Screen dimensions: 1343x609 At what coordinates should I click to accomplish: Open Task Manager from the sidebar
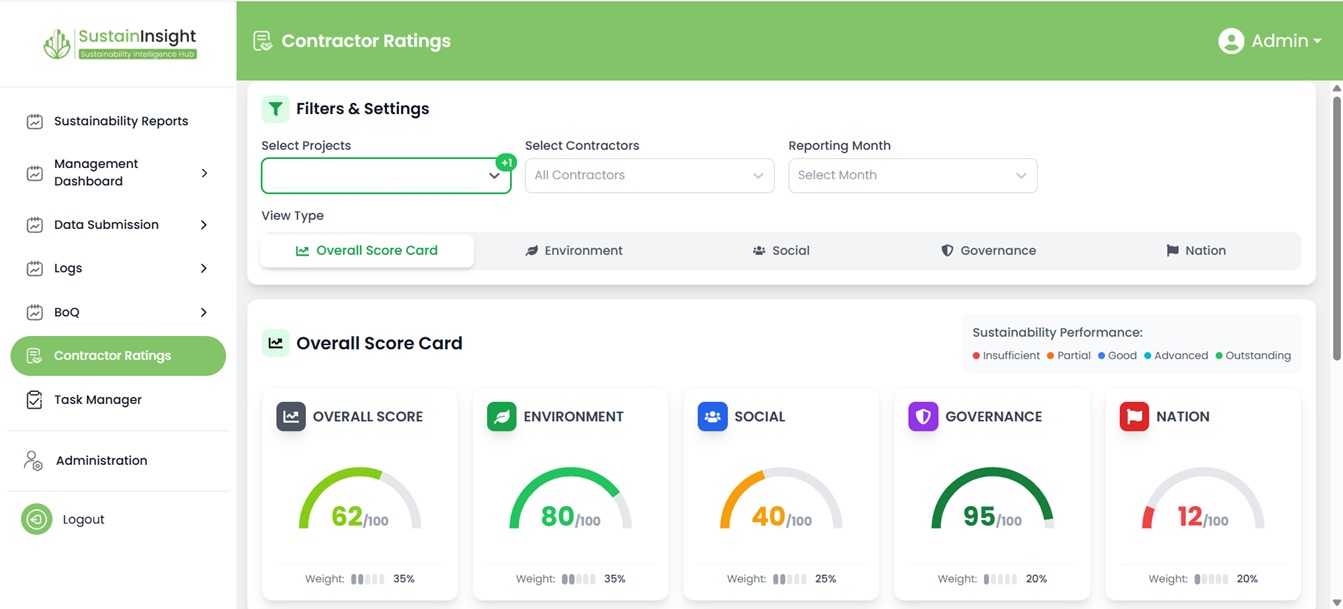[x=97, y=400]
